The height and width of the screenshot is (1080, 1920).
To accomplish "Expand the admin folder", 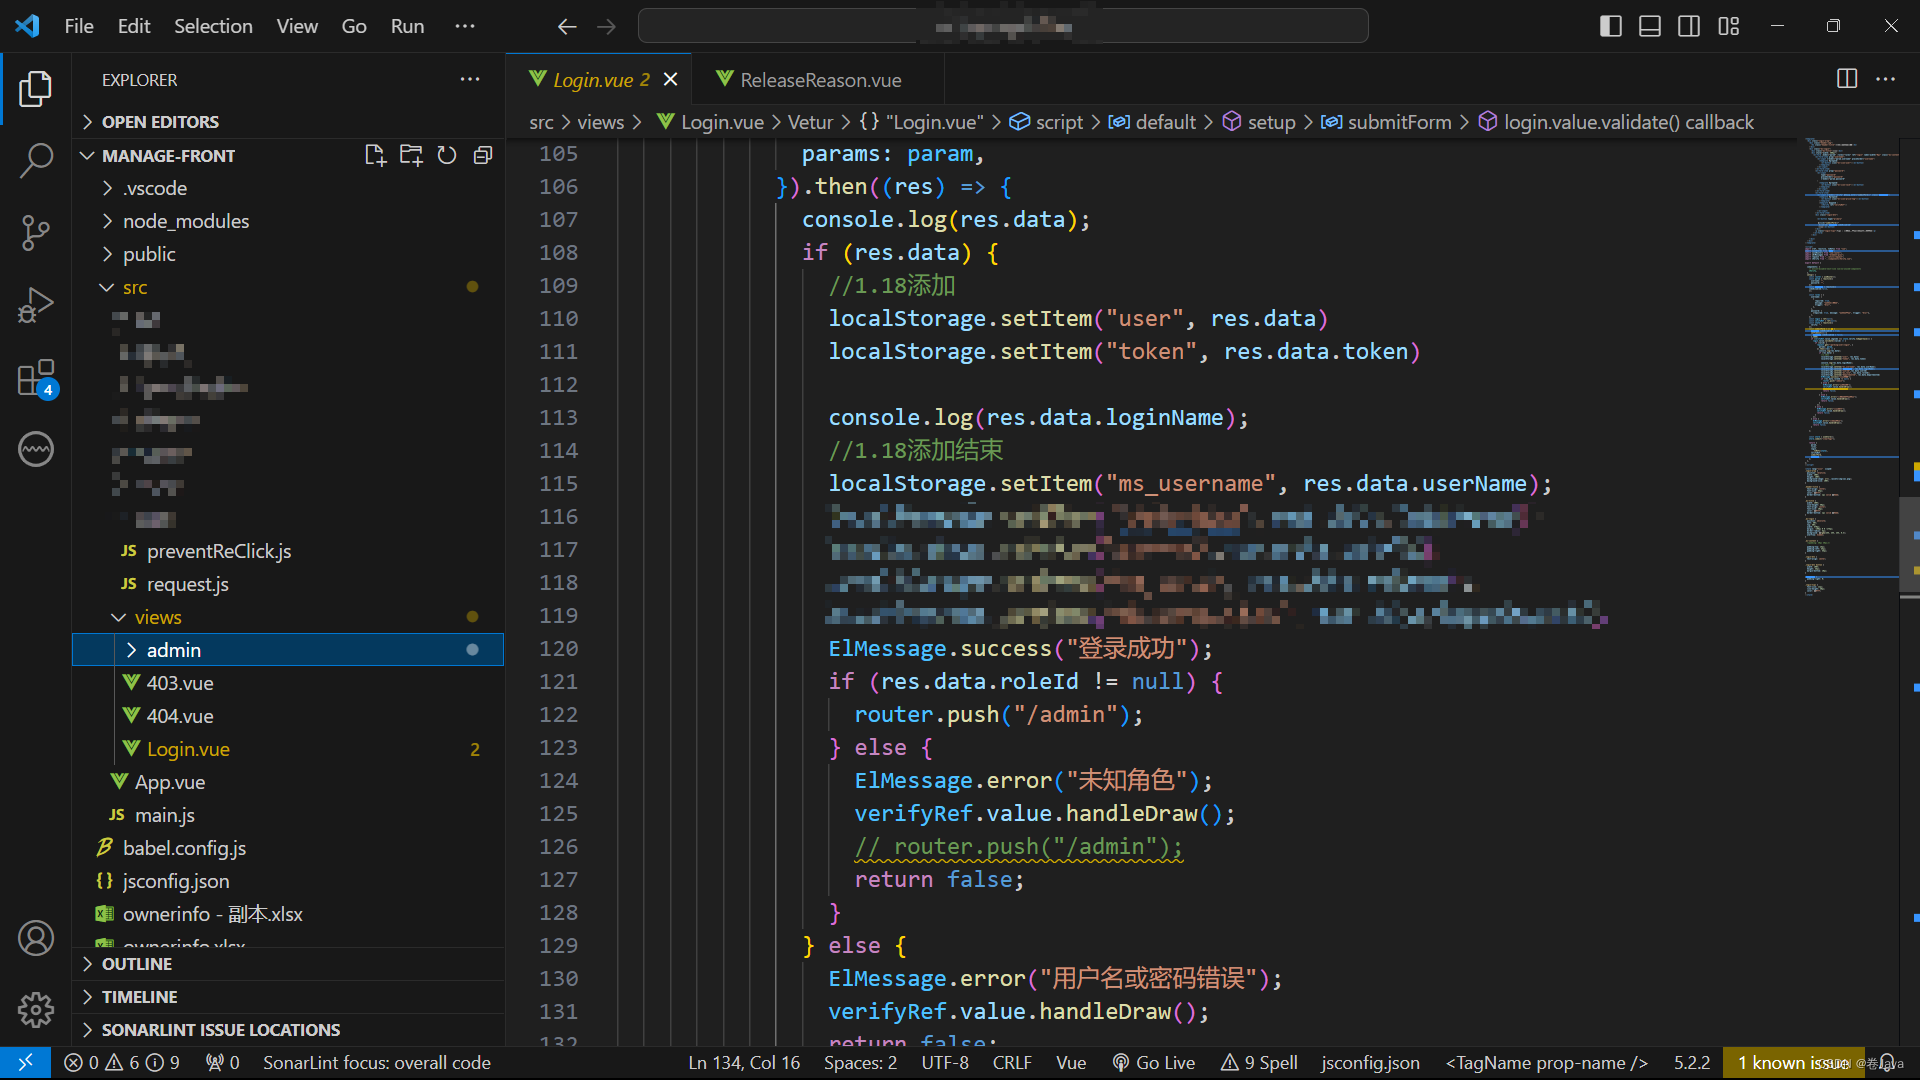I will click(174, 650).
